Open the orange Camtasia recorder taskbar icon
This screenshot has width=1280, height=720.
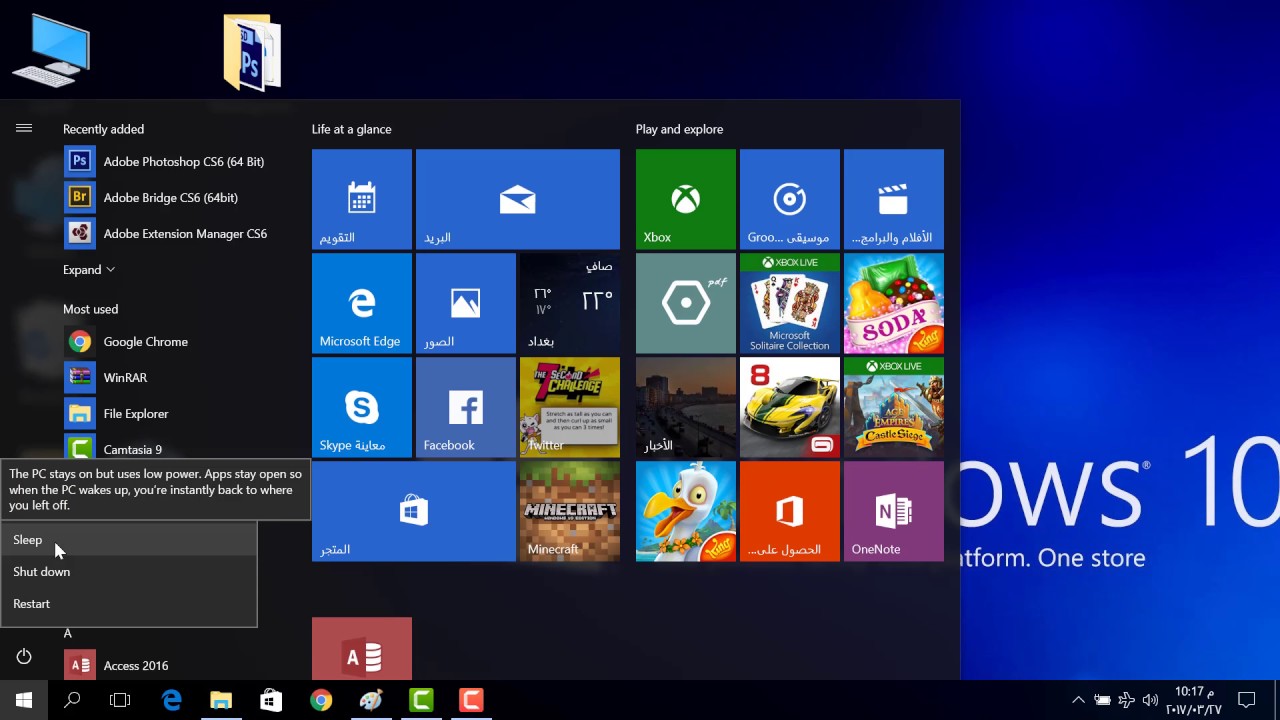tap(471, 700)
